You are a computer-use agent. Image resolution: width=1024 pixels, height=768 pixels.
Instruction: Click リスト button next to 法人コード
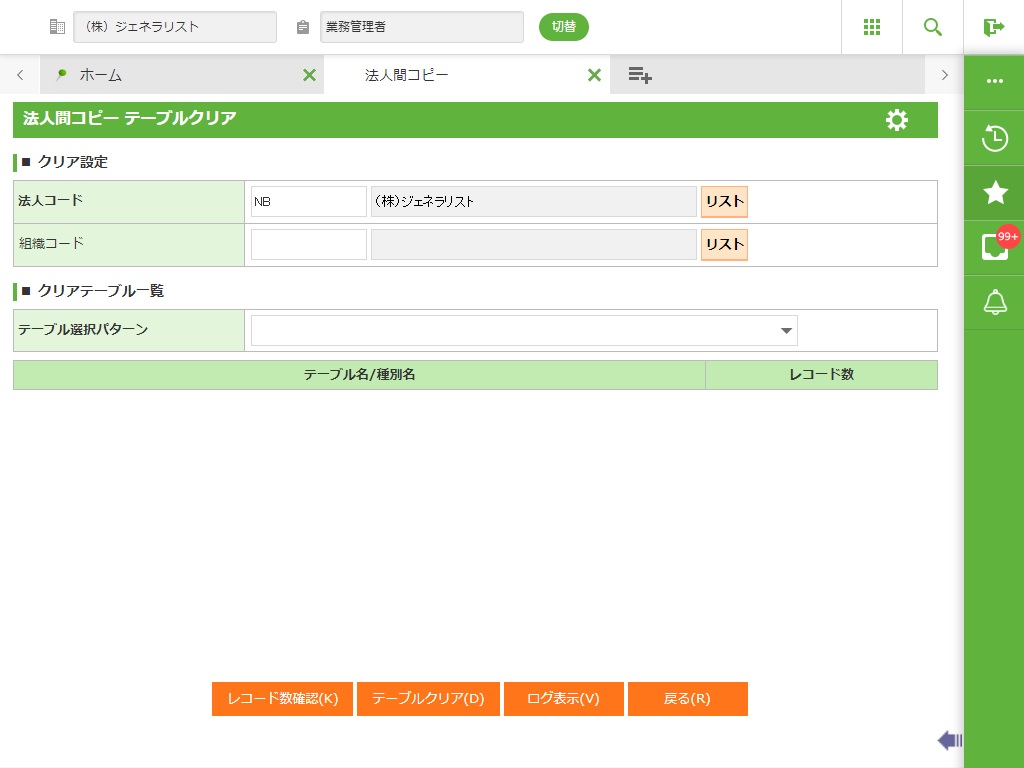pyautogui.click(x=724, y=201)
